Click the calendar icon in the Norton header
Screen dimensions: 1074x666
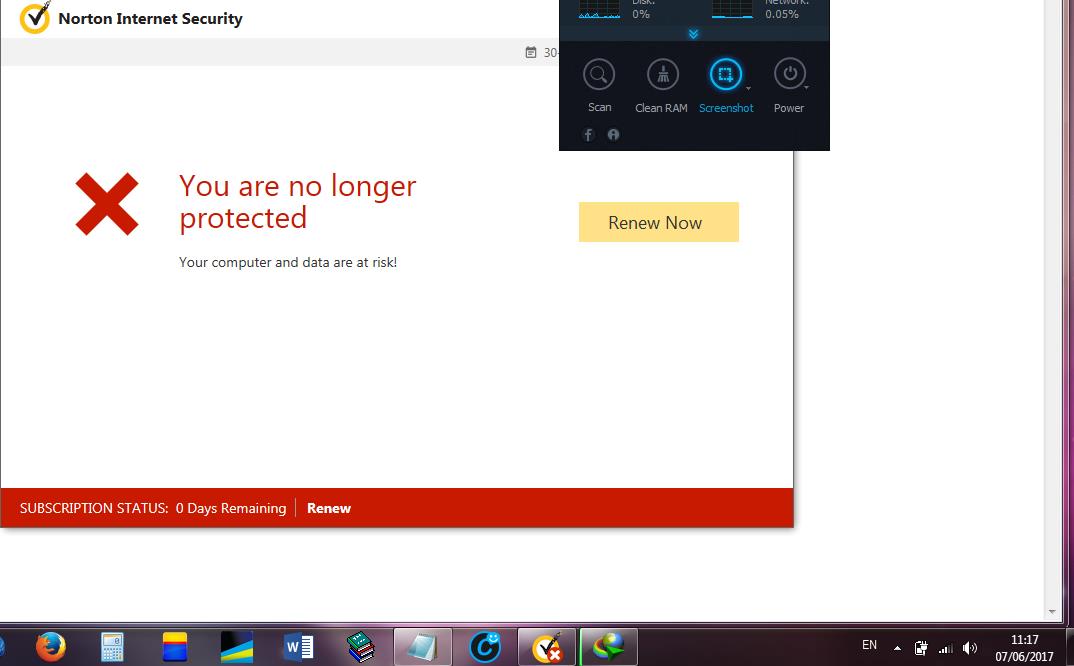[x=531, y=53]
